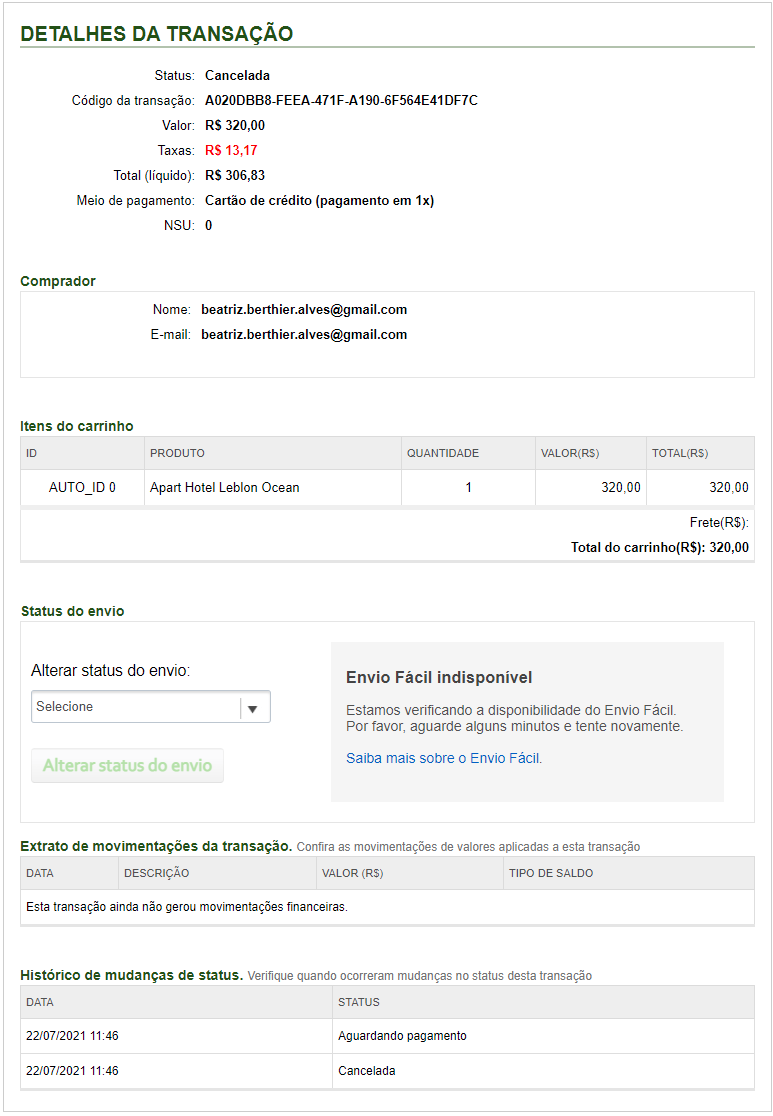This screenshot has height=1116, width=773.
Task: Click the buyer e-mail address value
Action: [304, 335]
